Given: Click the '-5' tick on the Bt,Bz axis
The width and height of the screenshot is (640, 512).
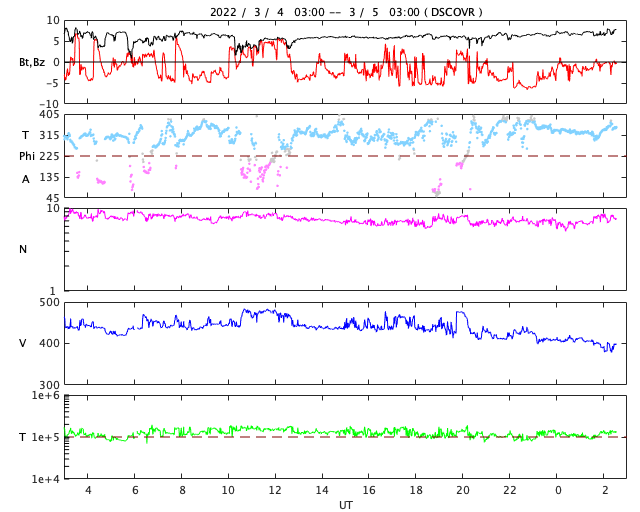Looking at the screenshot, I should [54, 83].
